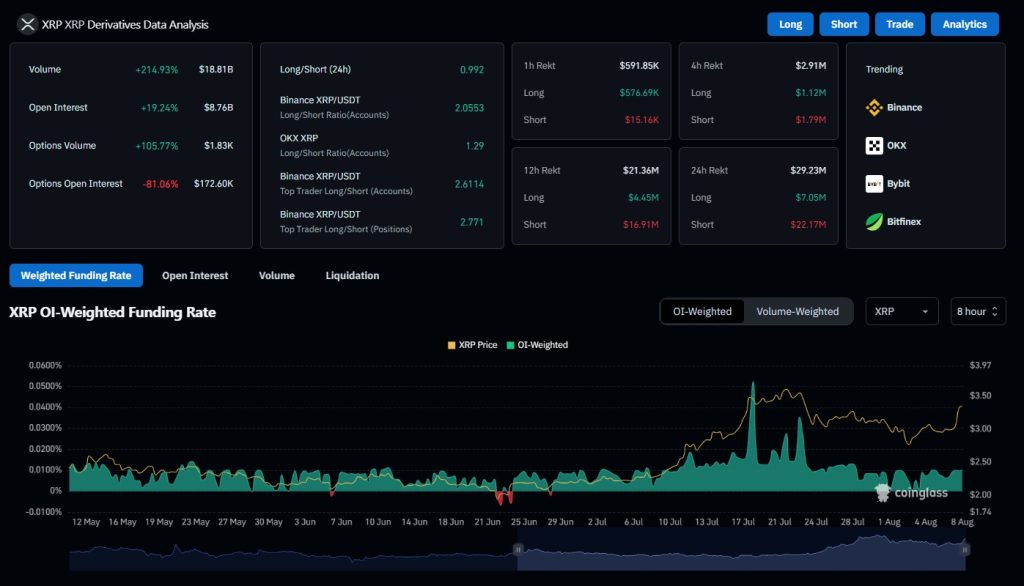Click the Binance exchange name in Trending

[x=904, y=108]
